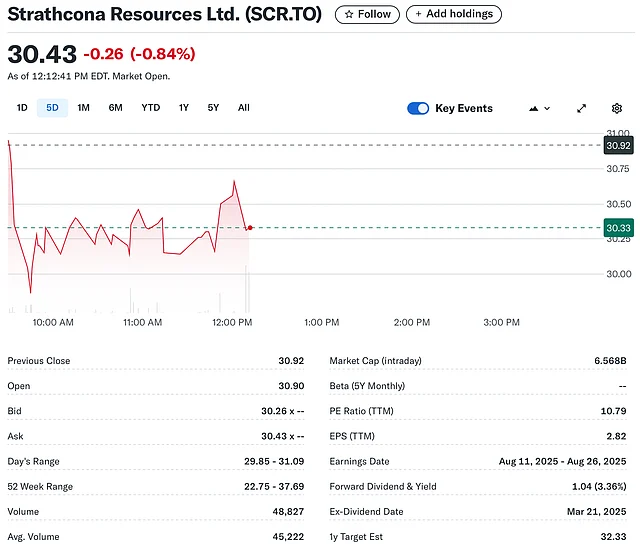Click the Open value 30.90
Screen dimensions: 640x556
pyautogui.click(x=291, y=386)
